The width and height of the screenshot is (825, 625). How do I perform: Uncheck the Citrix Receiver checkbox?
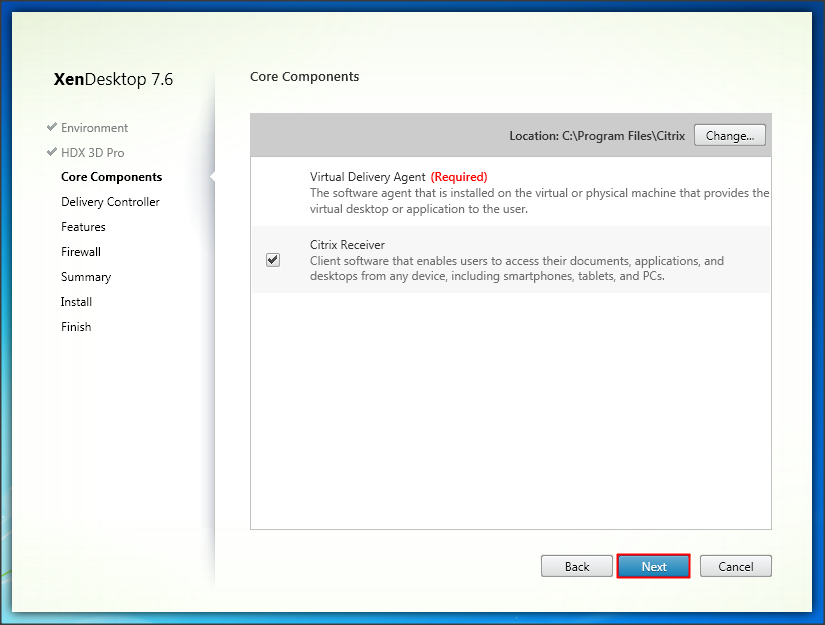273,260
